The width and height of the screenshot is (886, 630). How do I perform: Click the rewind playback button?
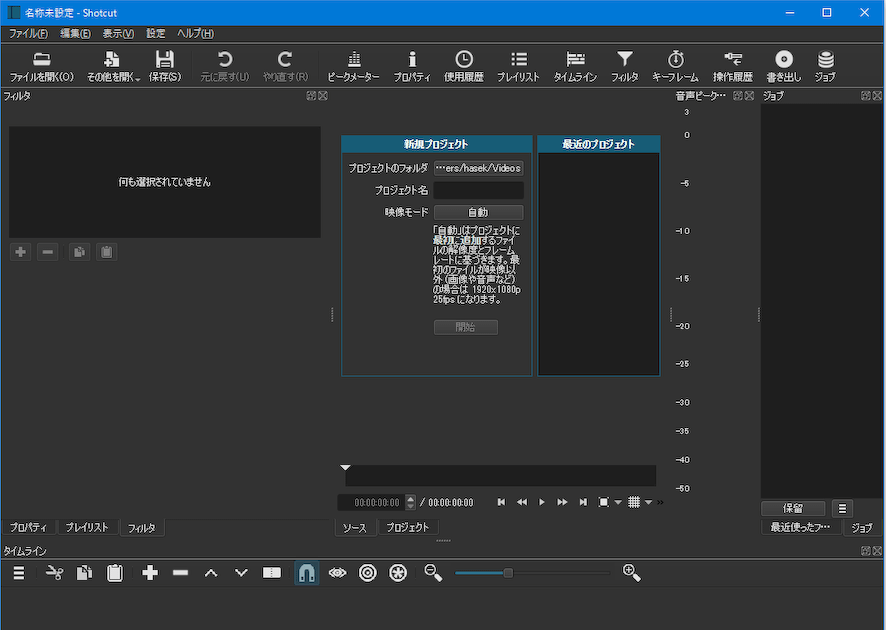[x=522, y=502]
